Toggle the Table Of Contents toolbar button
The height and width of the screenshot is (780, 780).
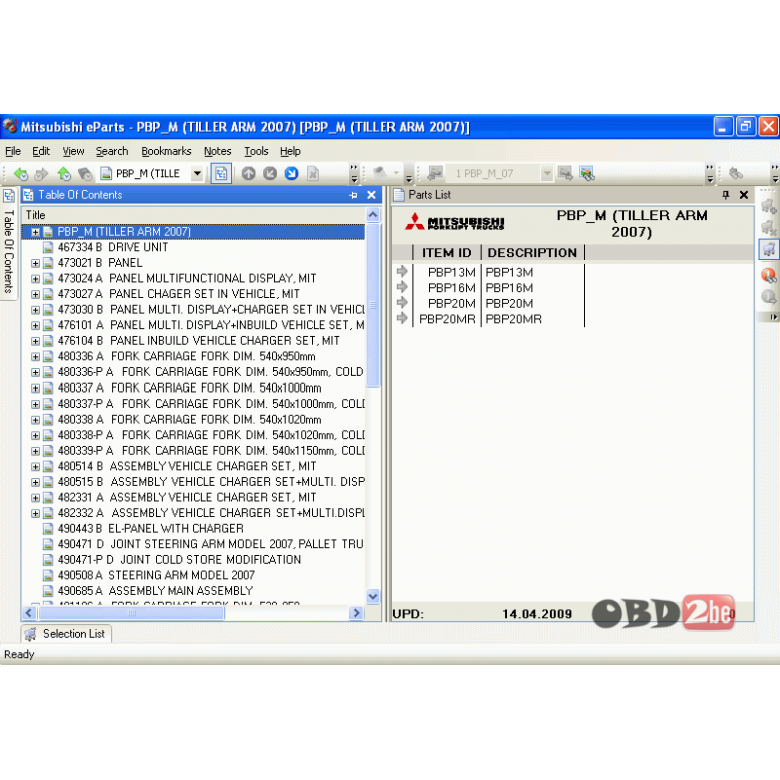[x=221, y=174]
